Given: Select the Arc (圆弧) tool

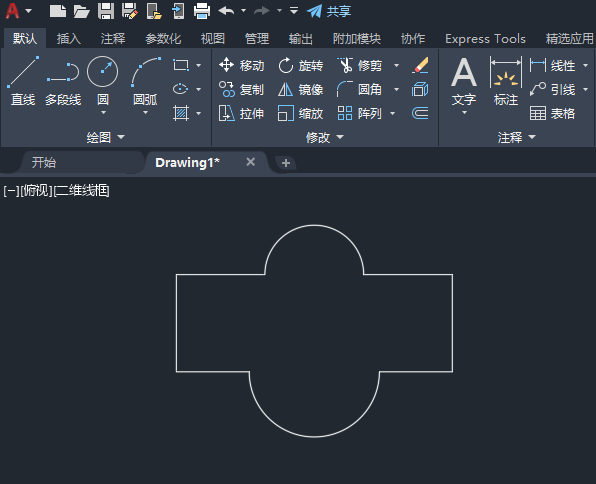Looking at the screenshot, I should pyautogui.click(x=146, y=81).
